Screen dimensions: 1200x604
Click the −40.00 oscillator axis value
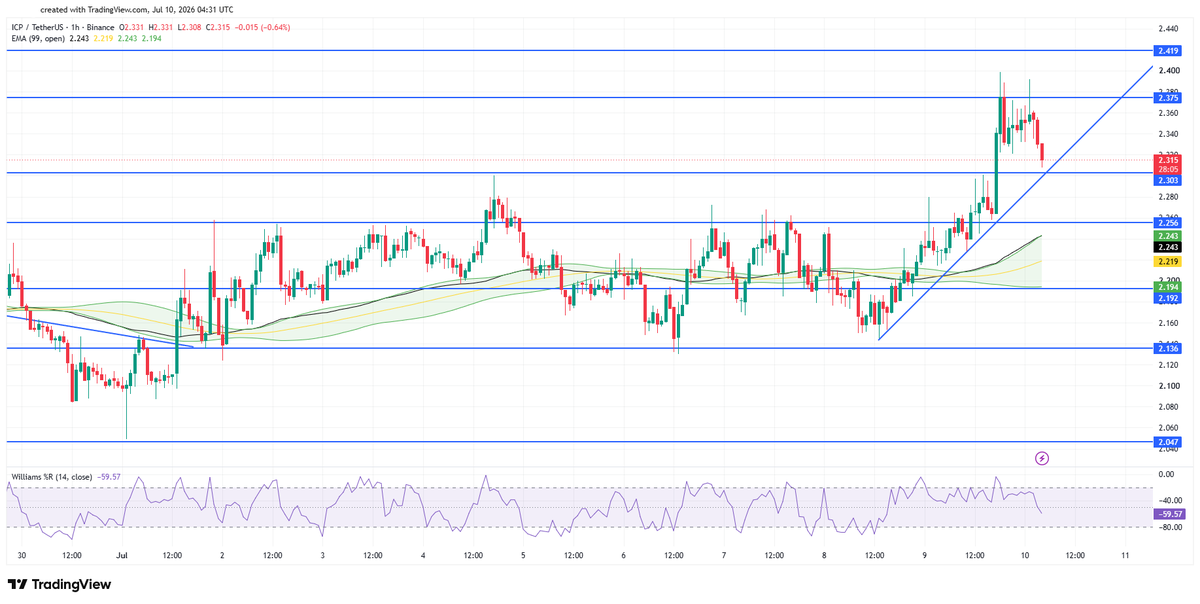[x=1168, y=501]
